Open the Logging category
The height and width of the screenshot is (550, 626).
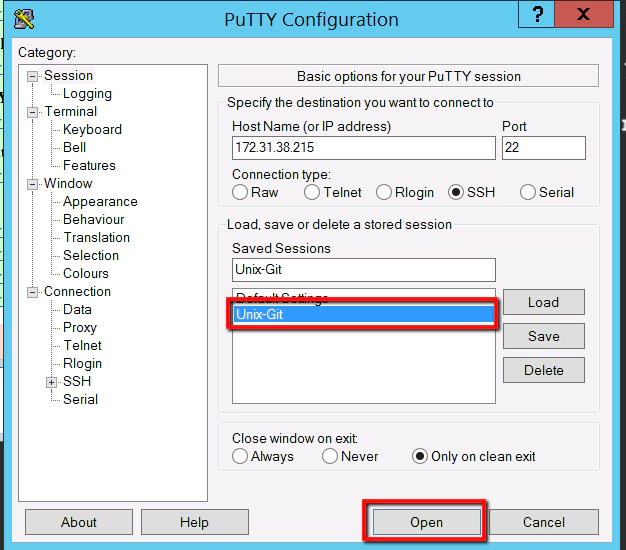click(x=87, y=93)
